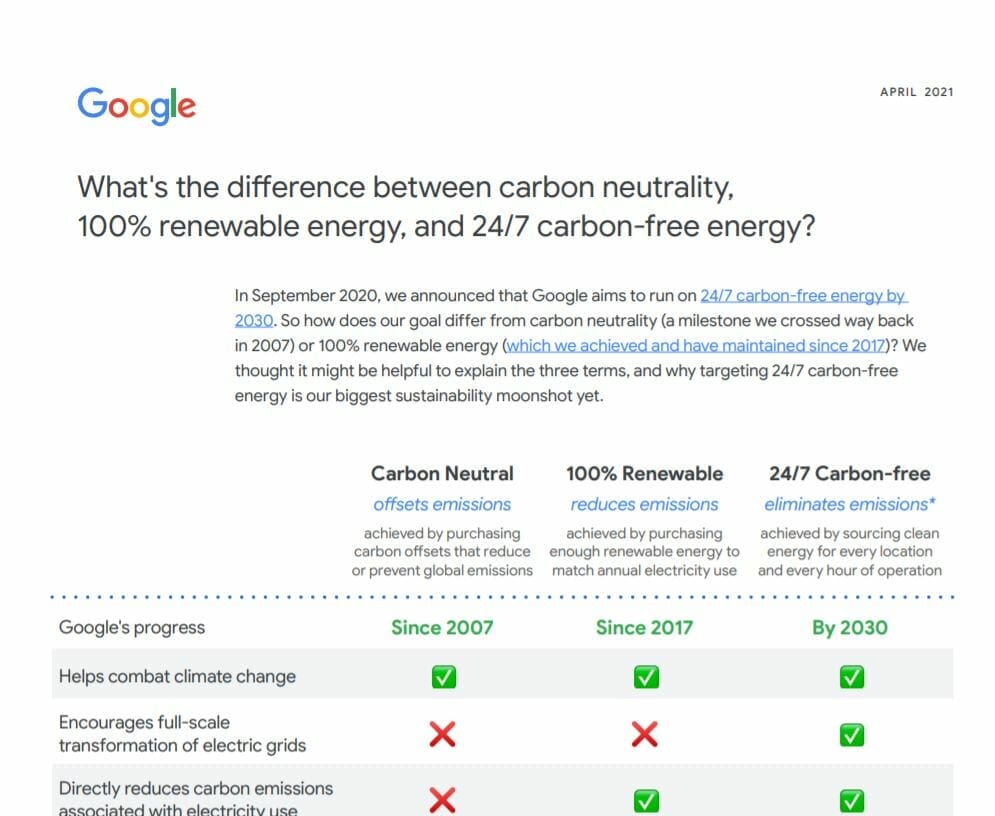Click the "Carbon Neutral" column heading

[x=442, y=474]
